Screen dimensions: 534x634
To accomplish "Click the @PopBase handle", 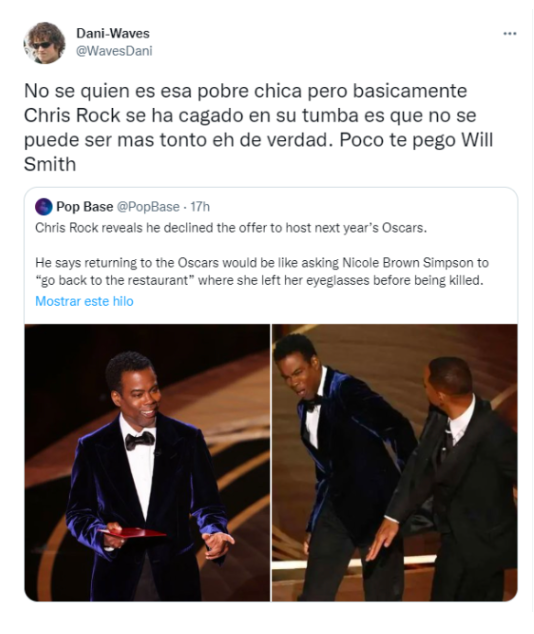I will (148, 207).
